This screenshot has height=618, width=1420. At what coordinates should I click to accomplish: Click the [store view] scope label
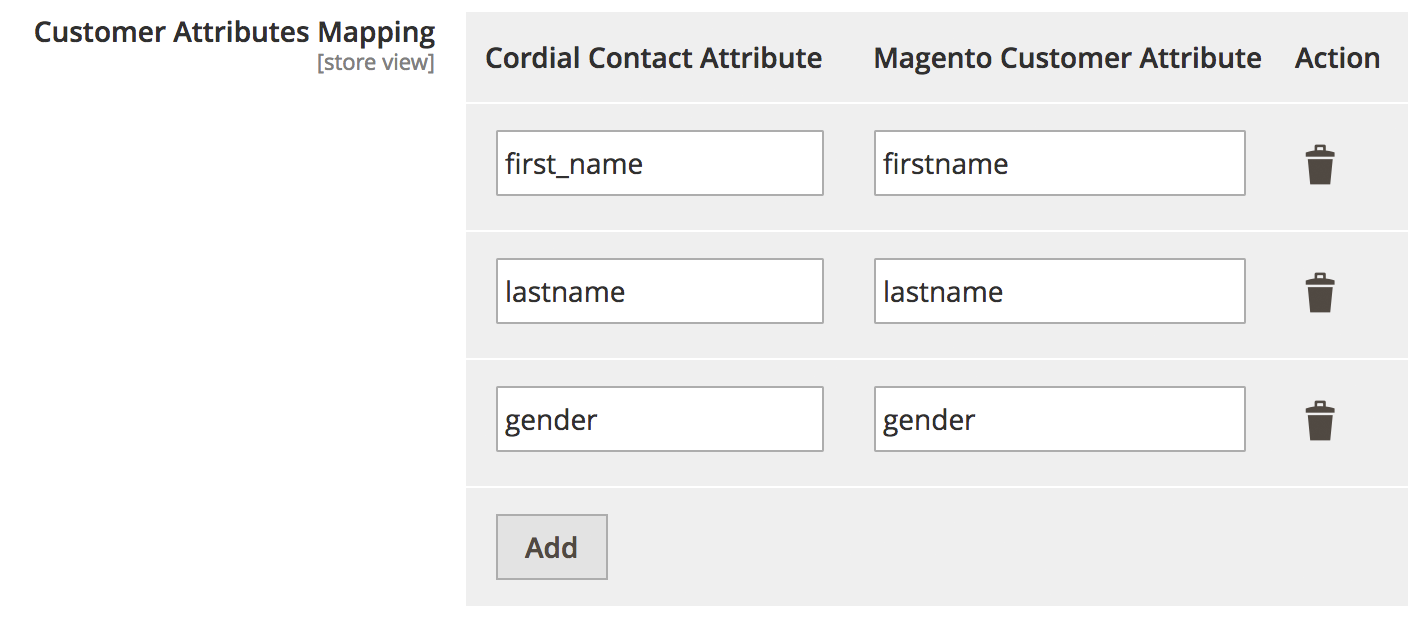click(376, 63)
